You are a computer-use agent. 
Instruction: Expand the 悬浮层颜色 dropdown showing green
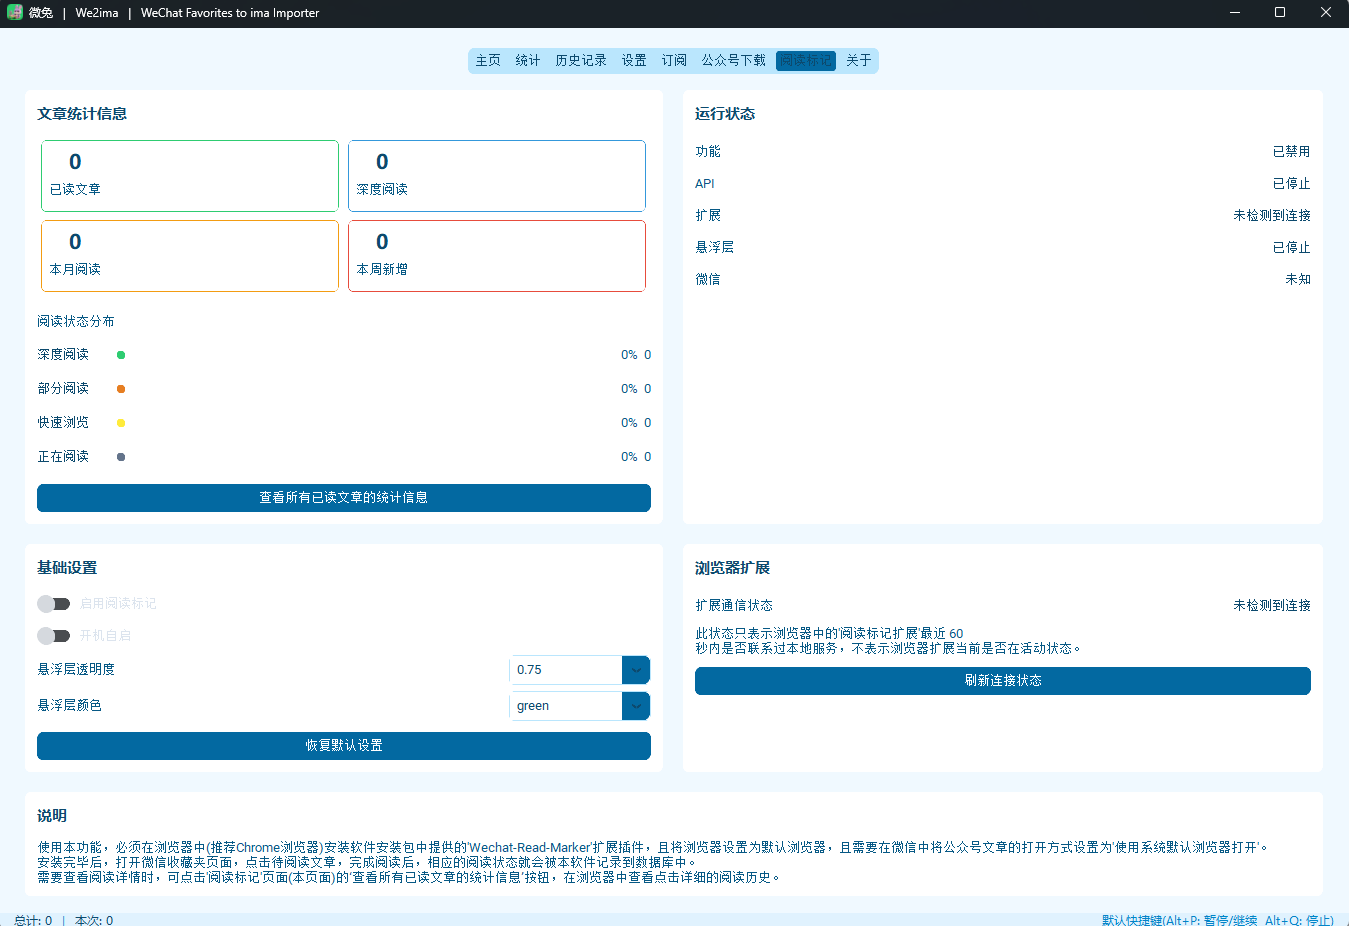pyautogui.click(x=580, y=706)
